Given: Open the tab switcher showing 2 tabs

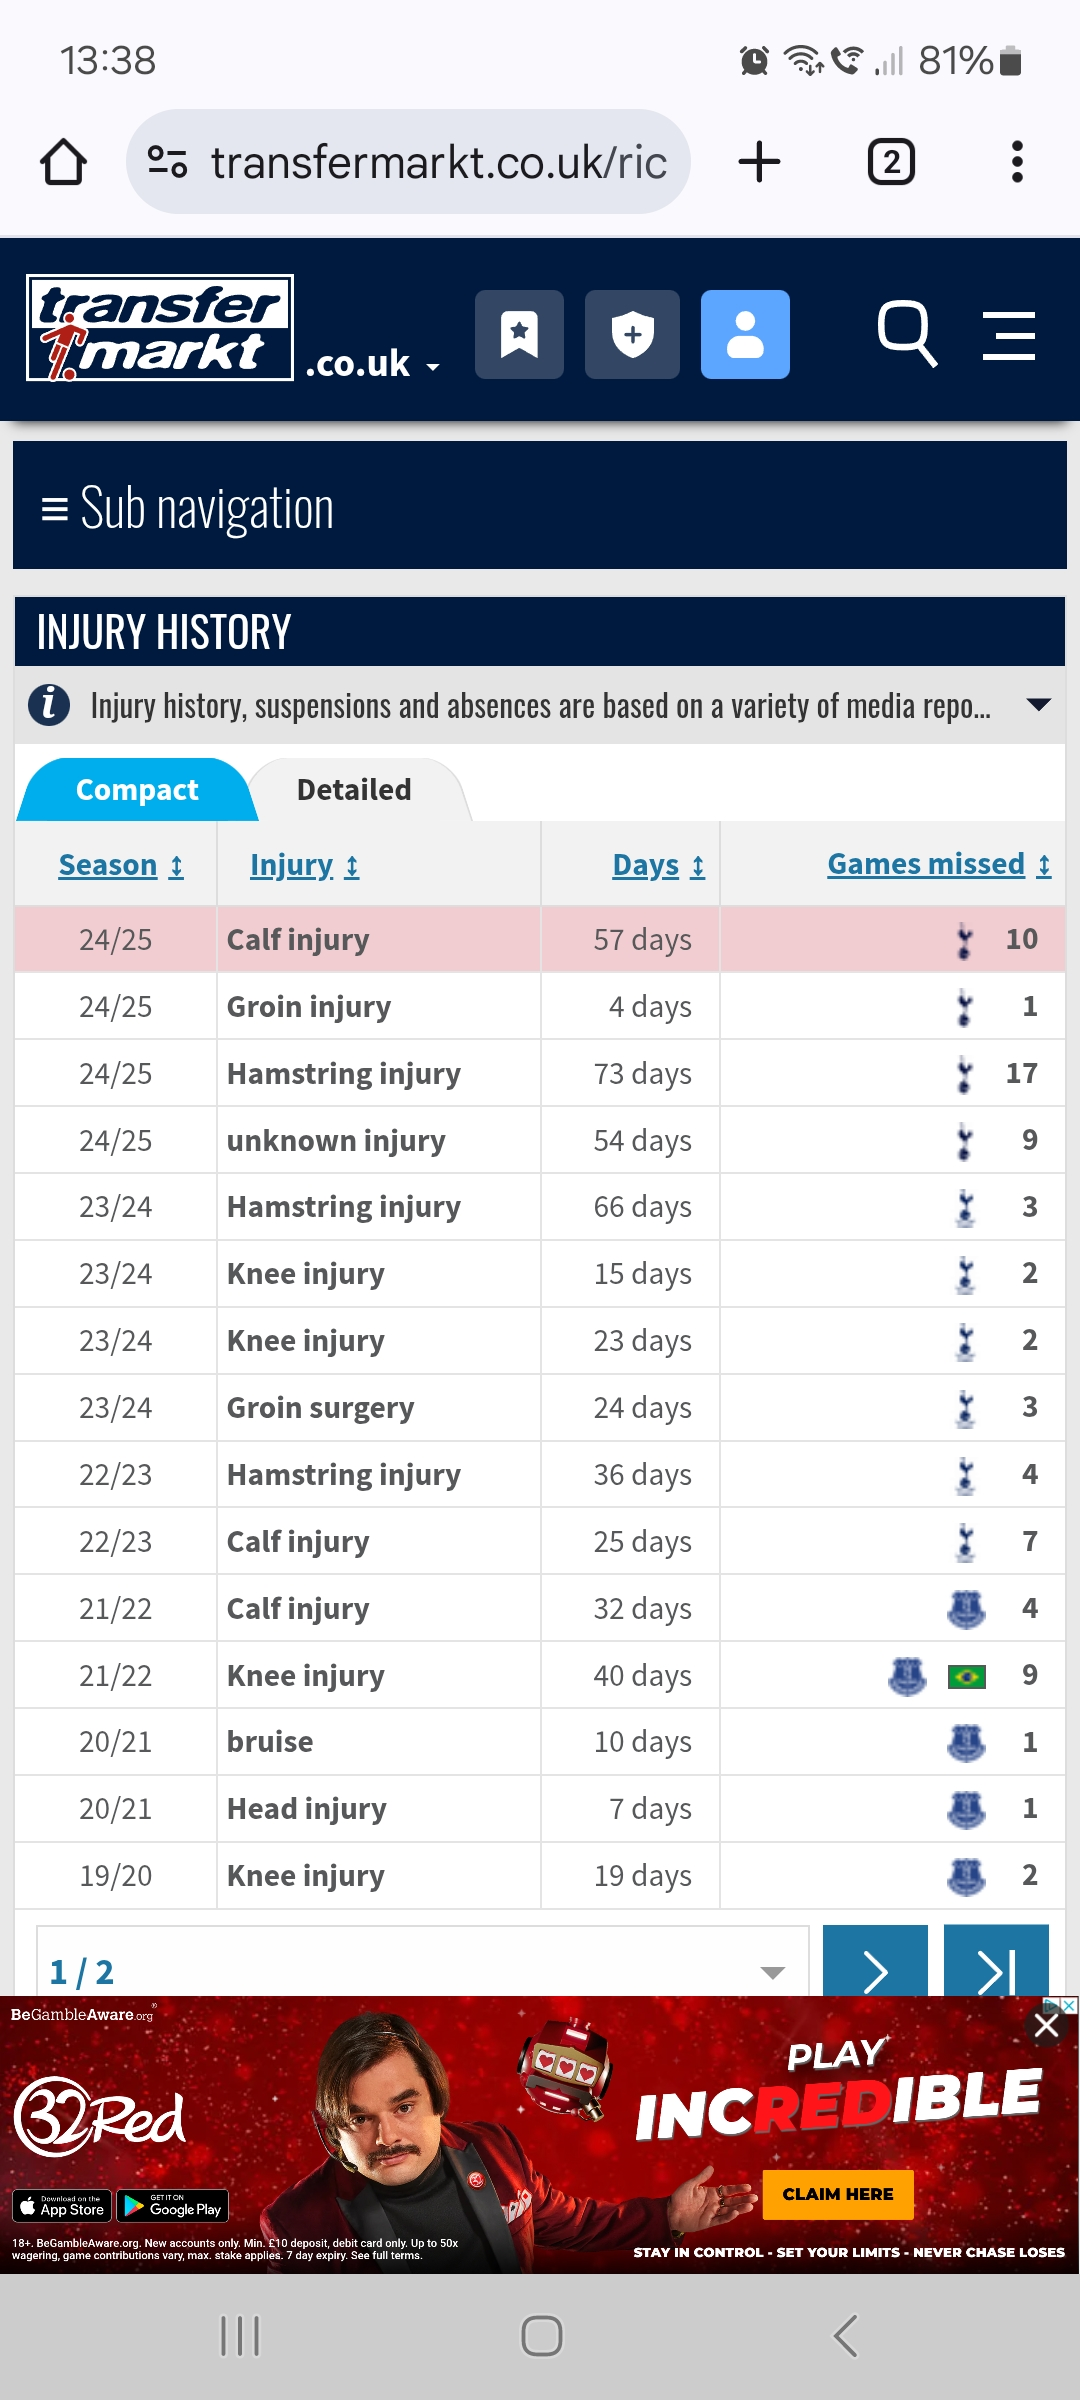Looking at the screenshot, I should 891,162.
